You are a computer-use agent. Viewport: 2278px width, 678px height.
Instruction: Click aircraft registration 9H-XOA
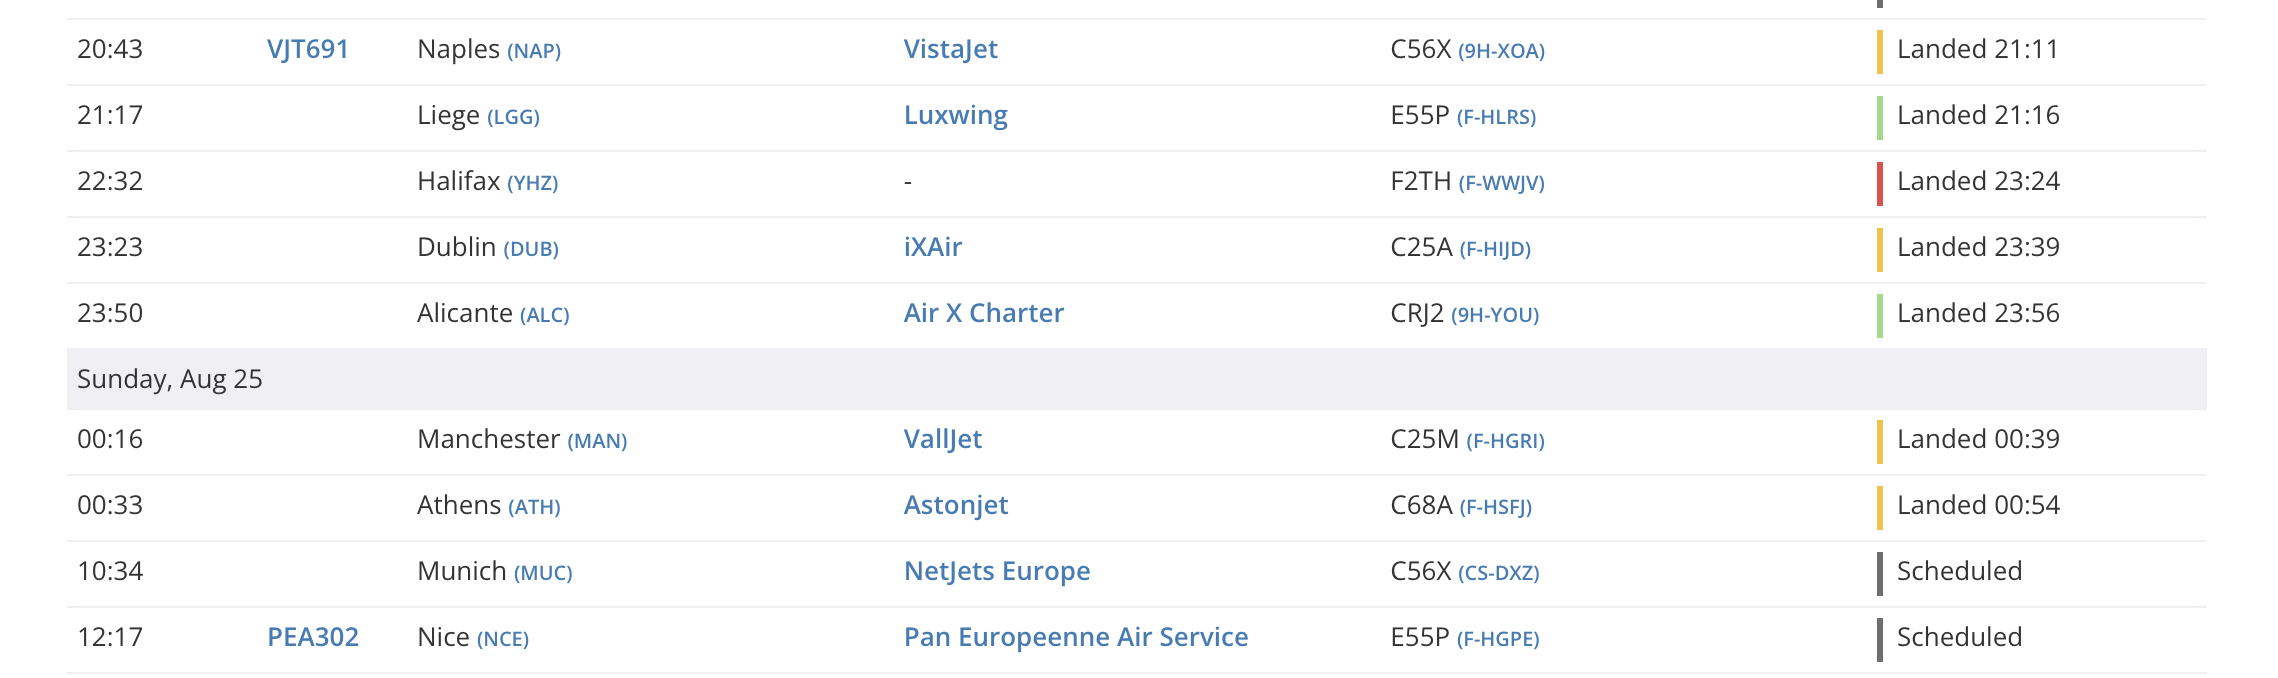click(x=1501, y=52)
